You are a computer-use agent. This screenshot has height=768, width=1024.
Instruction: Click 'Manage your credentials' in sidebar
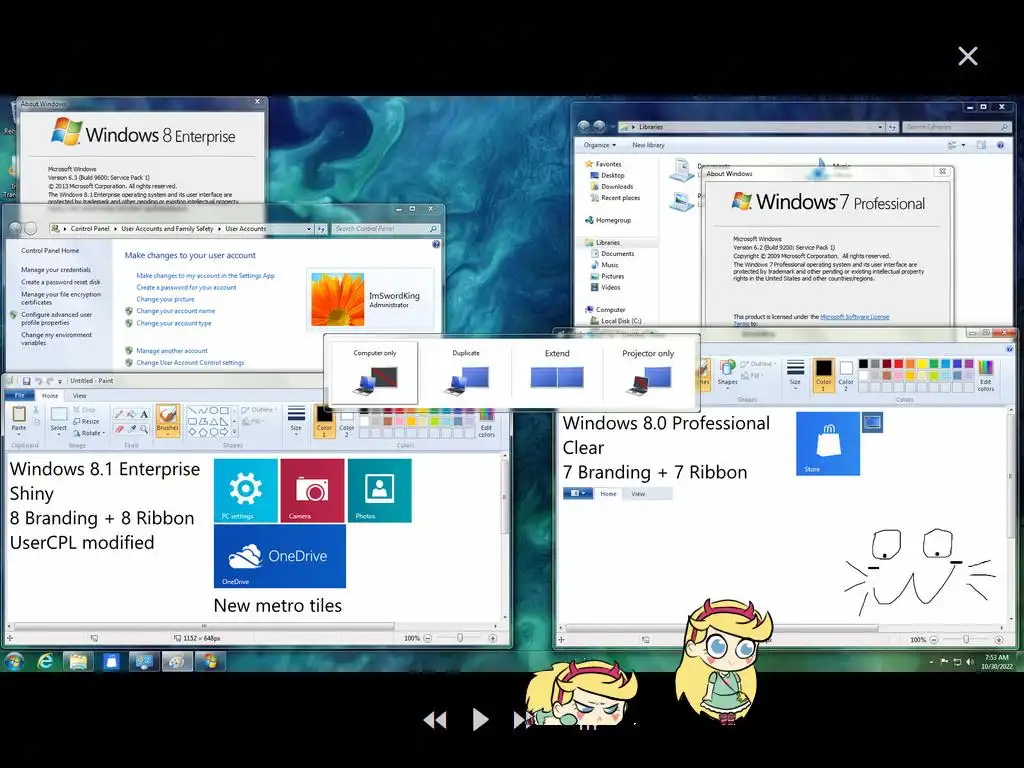tap(56, 270)
